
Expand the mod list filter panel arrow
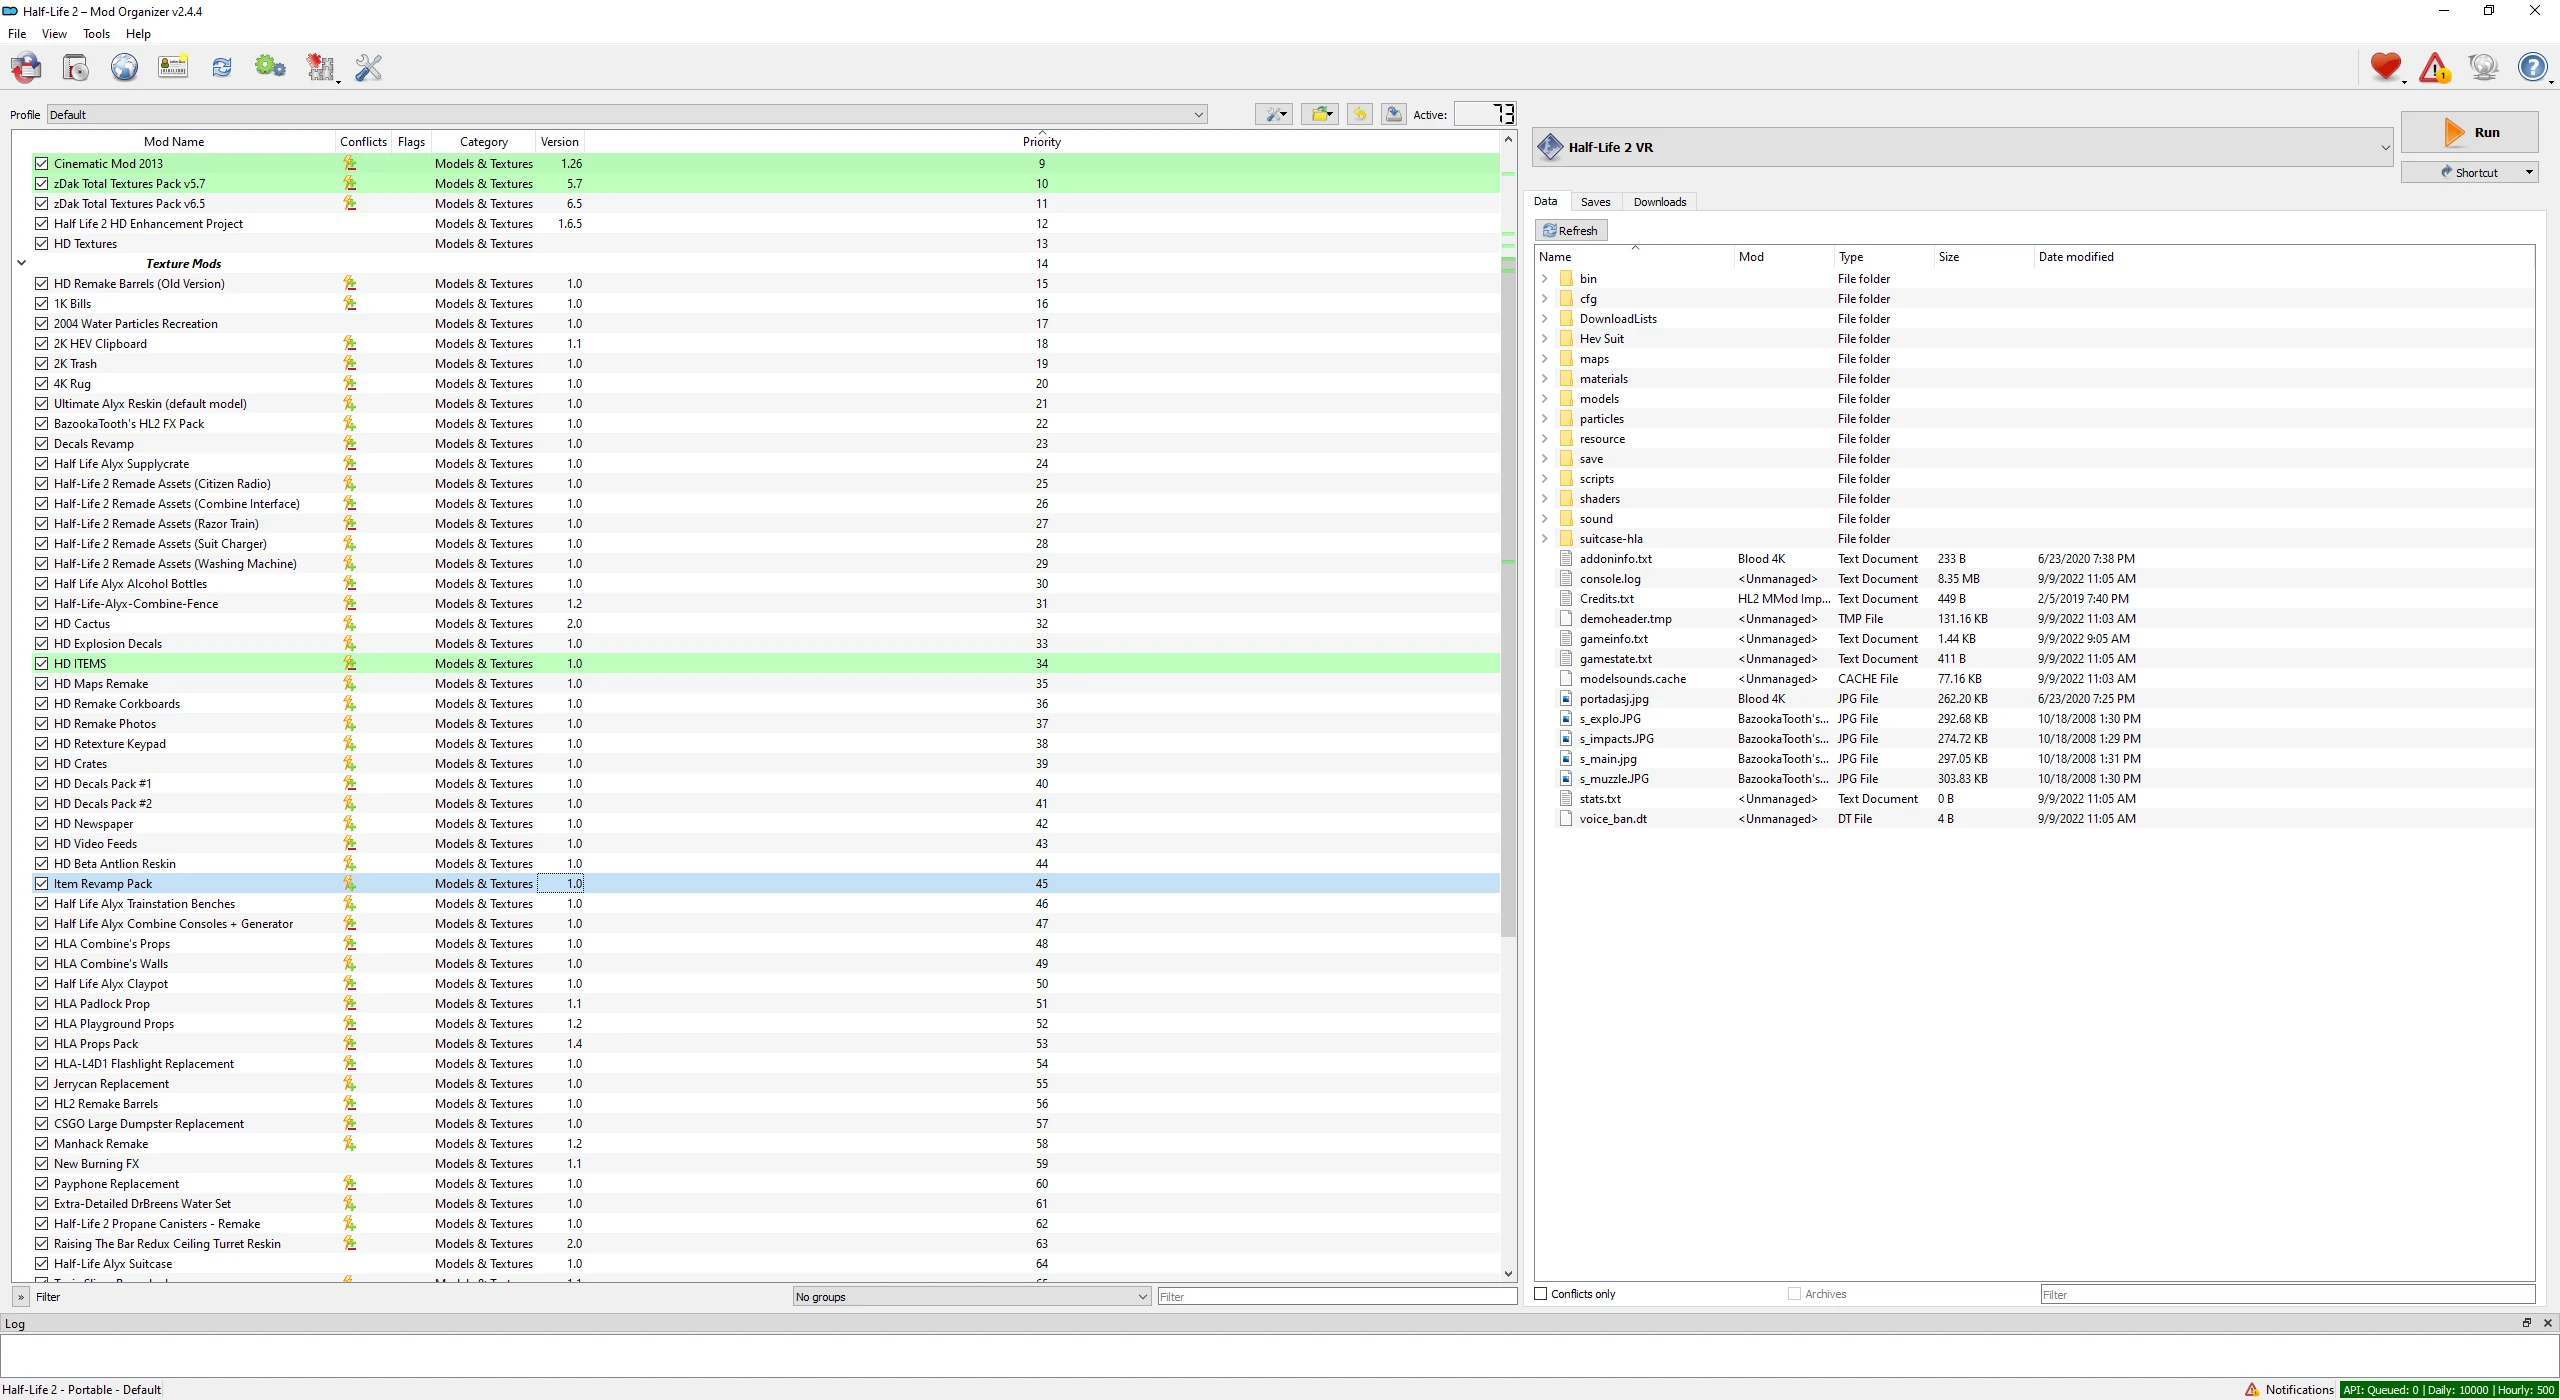tap(20, 1297)
